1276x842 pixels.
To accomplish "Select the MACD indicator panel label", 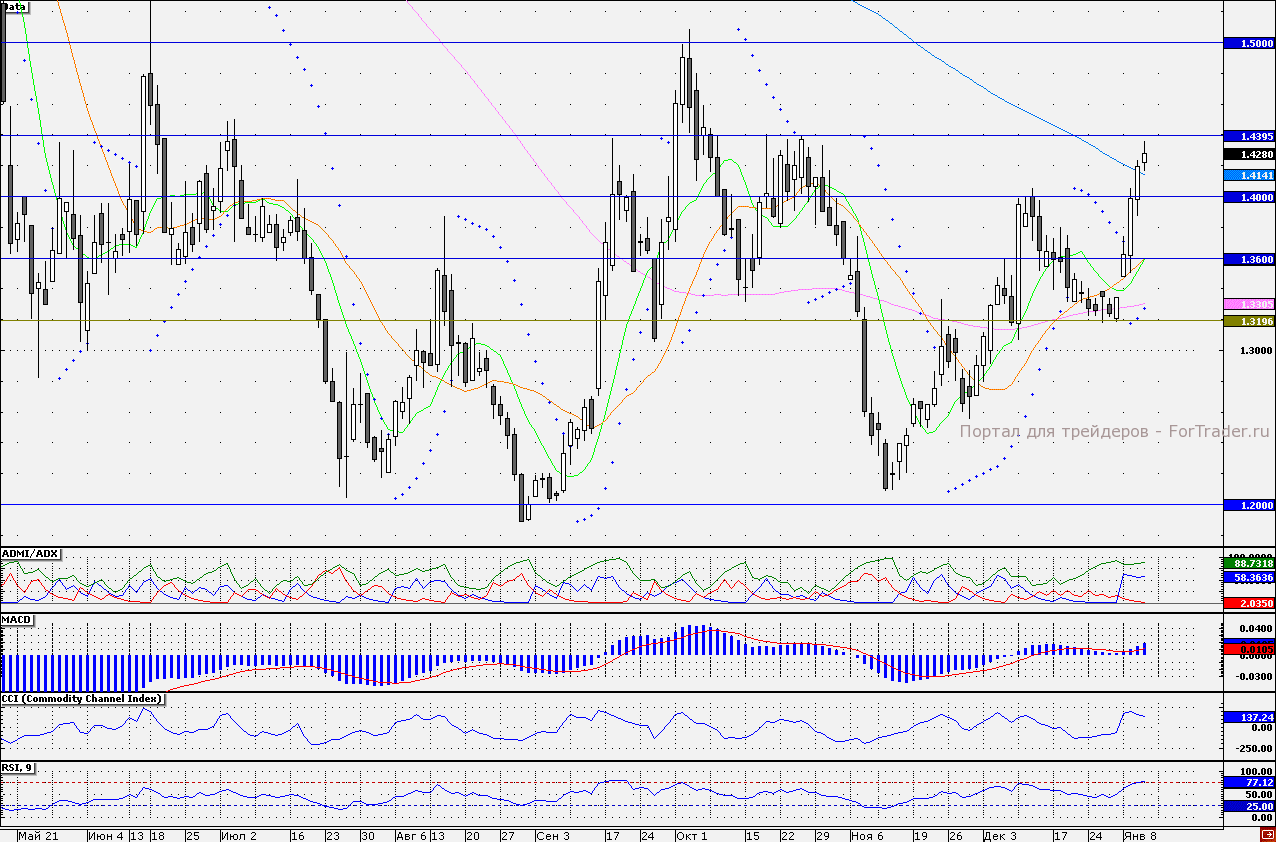I will [x=18, y=620].
